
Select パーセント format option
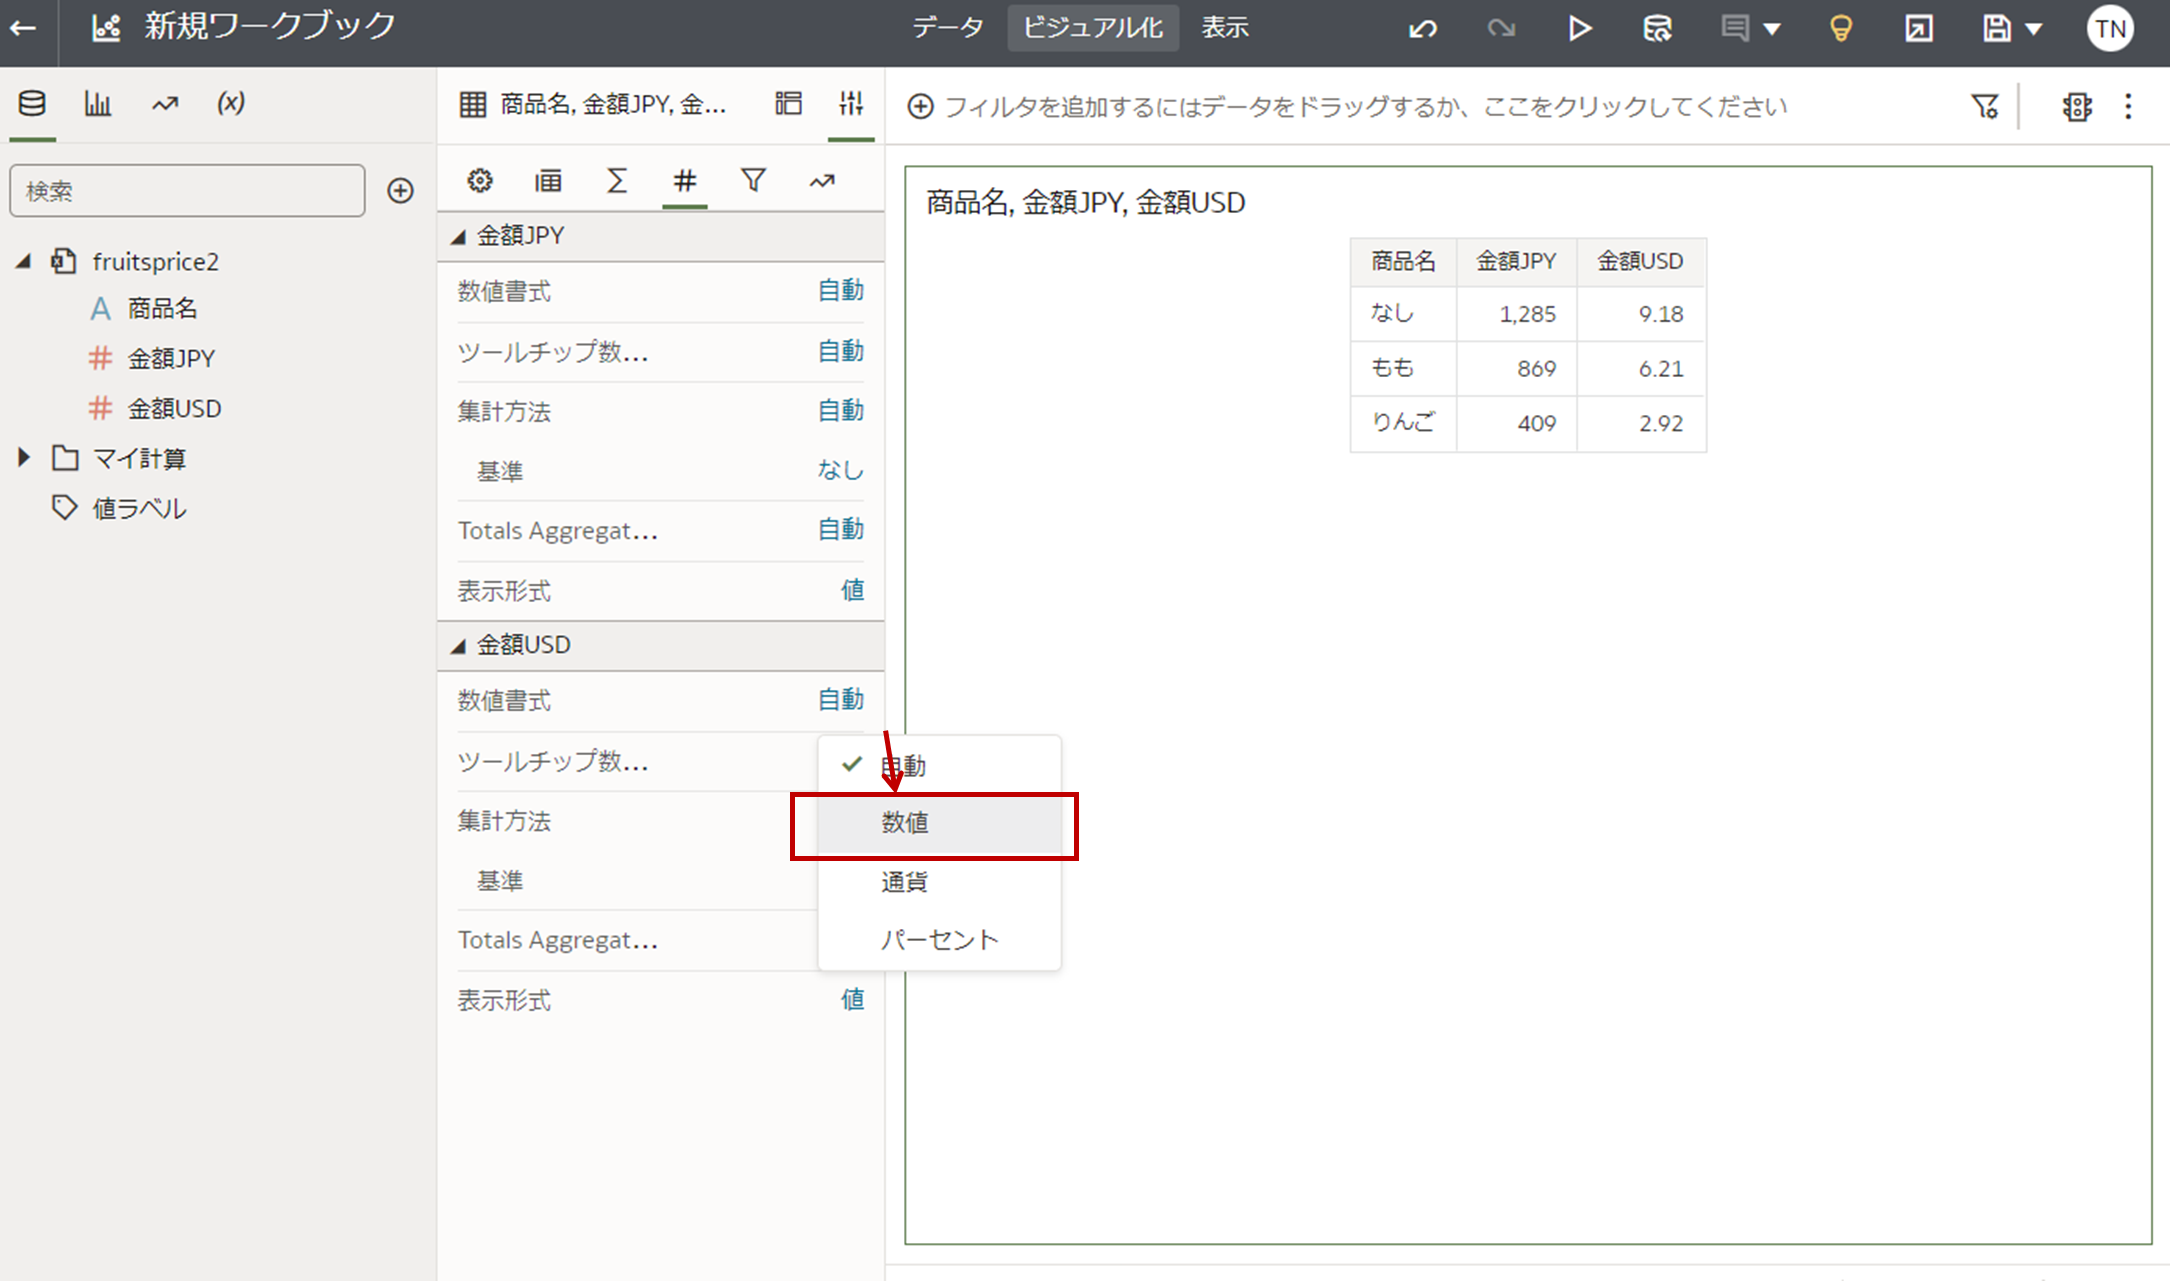pos(940,940)
